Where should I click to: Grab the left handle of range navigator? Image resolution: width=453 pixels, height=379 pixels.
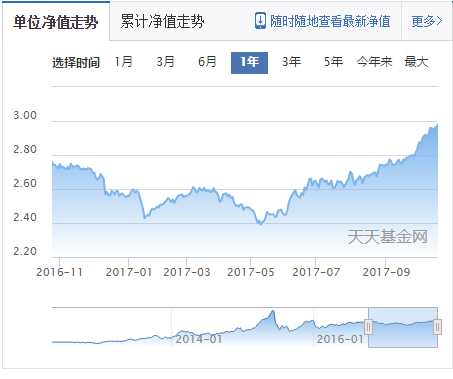click(x=369, y=327)
